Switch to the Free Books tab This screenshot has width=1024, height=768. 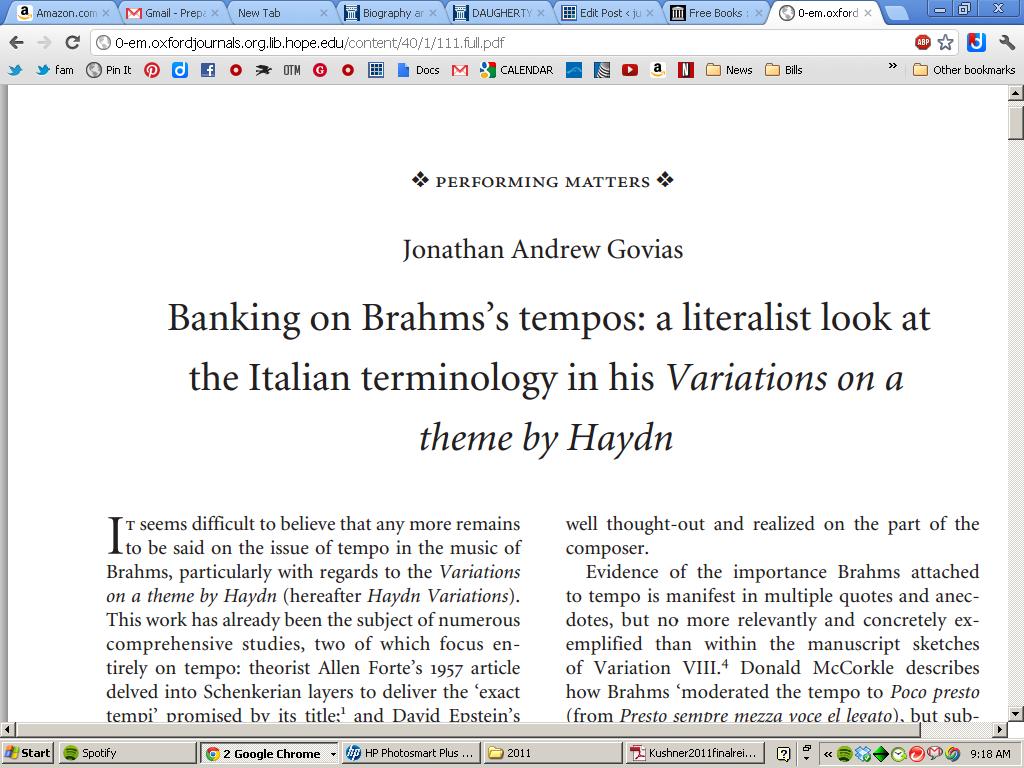pyautogui.click(x=716, y=12)
